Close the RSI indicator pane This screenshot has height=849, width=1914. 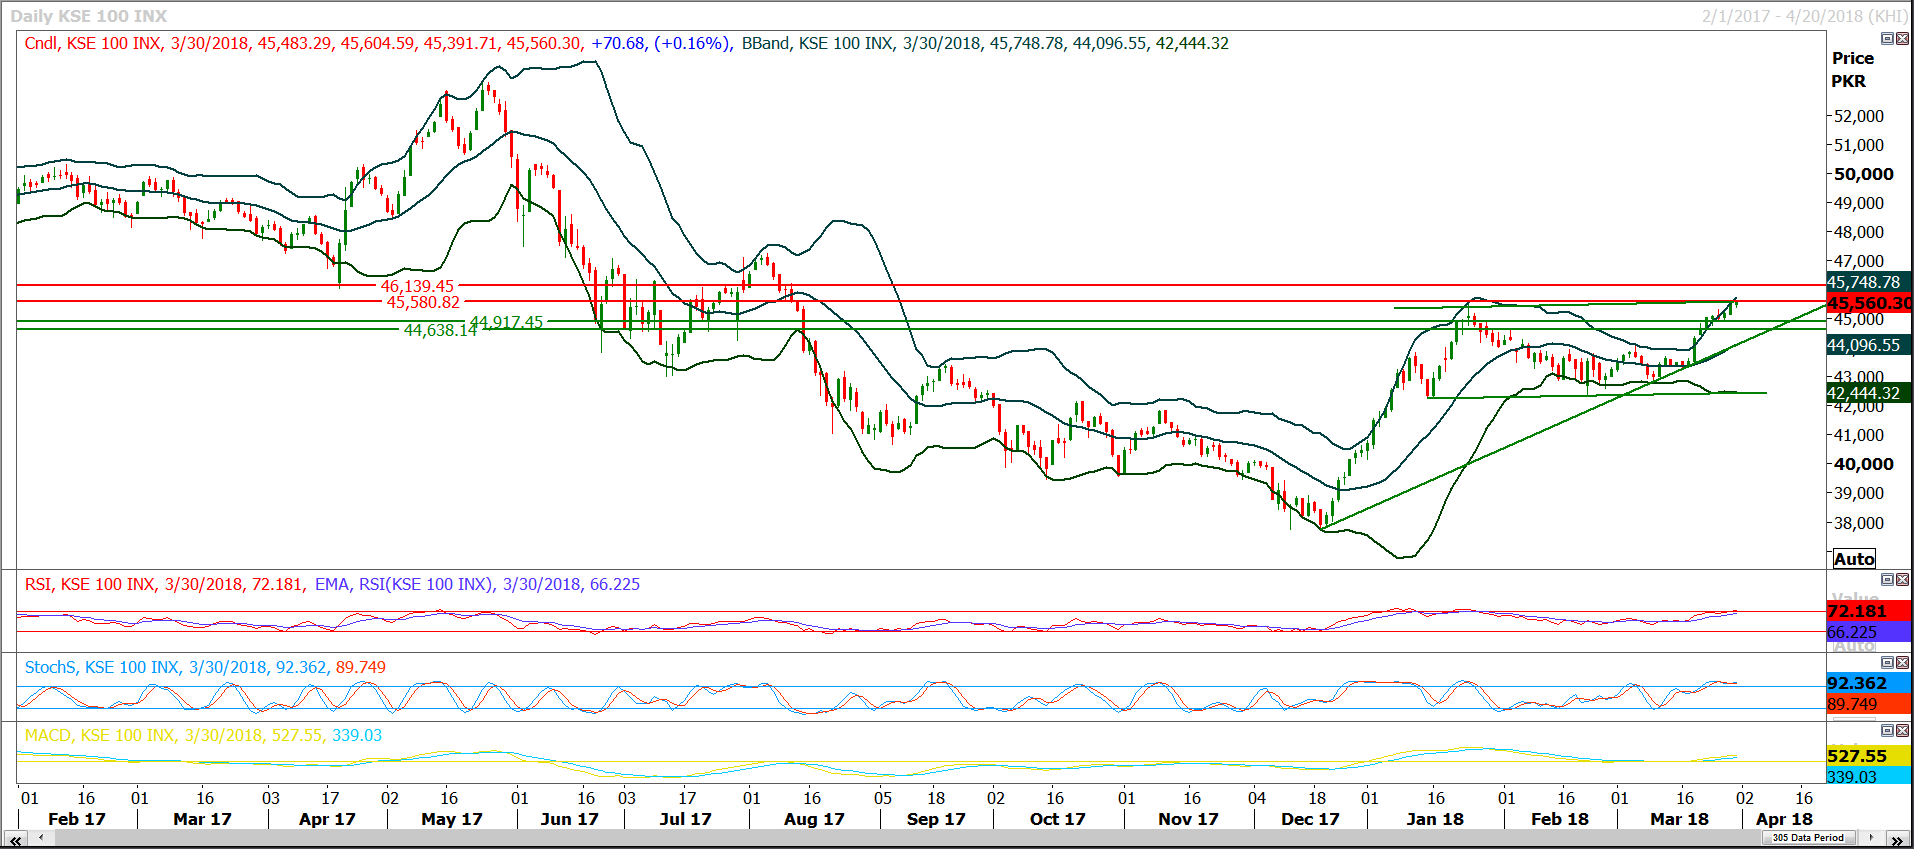(1902, 580)
